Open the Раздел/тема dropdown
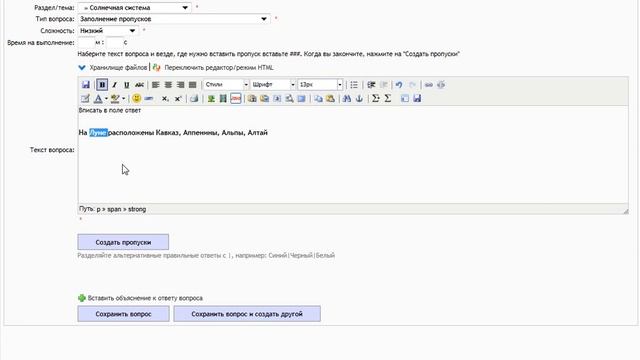The width and height of the screenshot is (640, 360). pyautogui.click(x=134, y=7)
